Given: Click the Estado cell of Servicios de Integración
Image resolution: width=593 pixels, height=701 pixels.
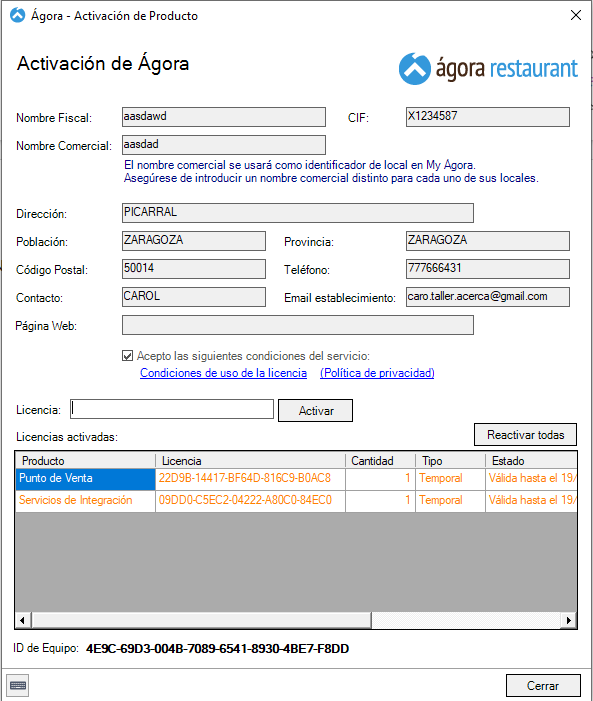Looking at the screenshot, I should click(x=531, y=501).
